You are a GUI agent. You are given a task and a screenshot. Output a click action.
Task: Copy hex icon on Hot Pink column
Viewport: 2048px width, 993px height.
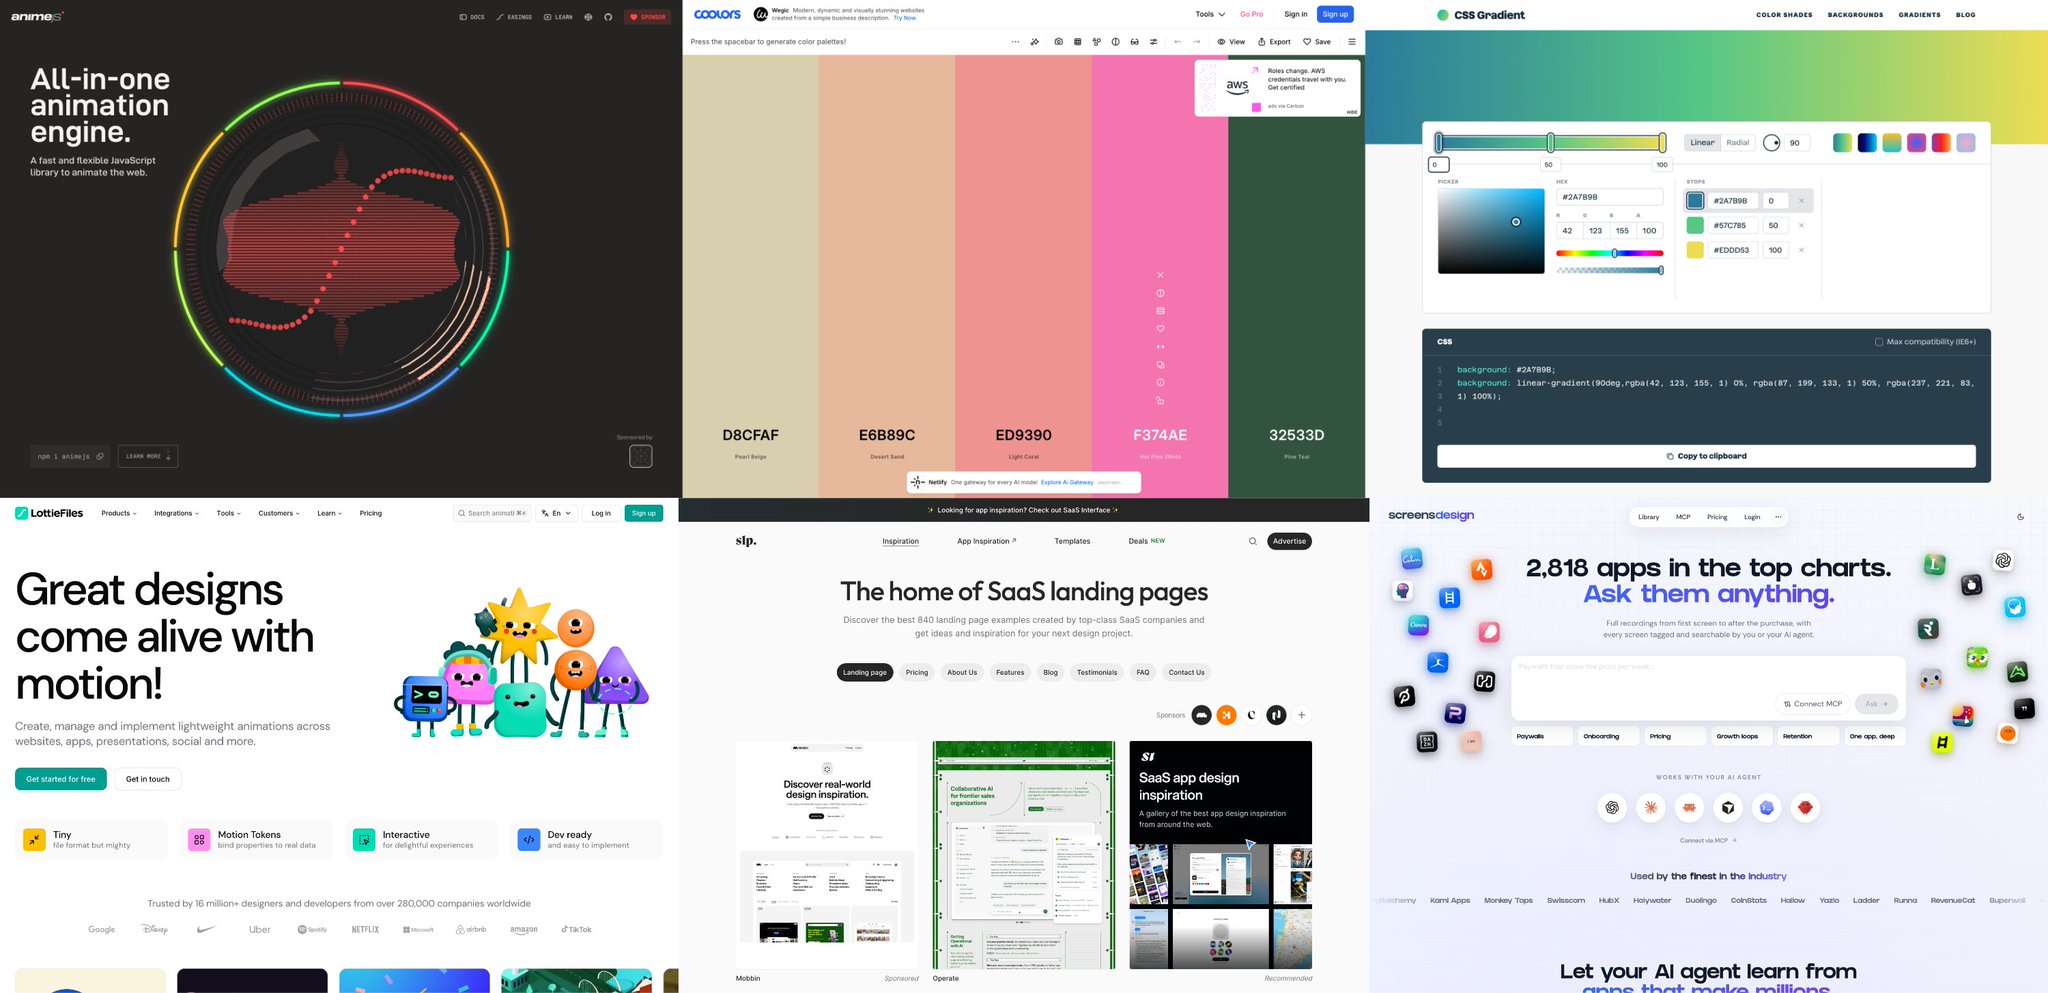click(1160, 365)
